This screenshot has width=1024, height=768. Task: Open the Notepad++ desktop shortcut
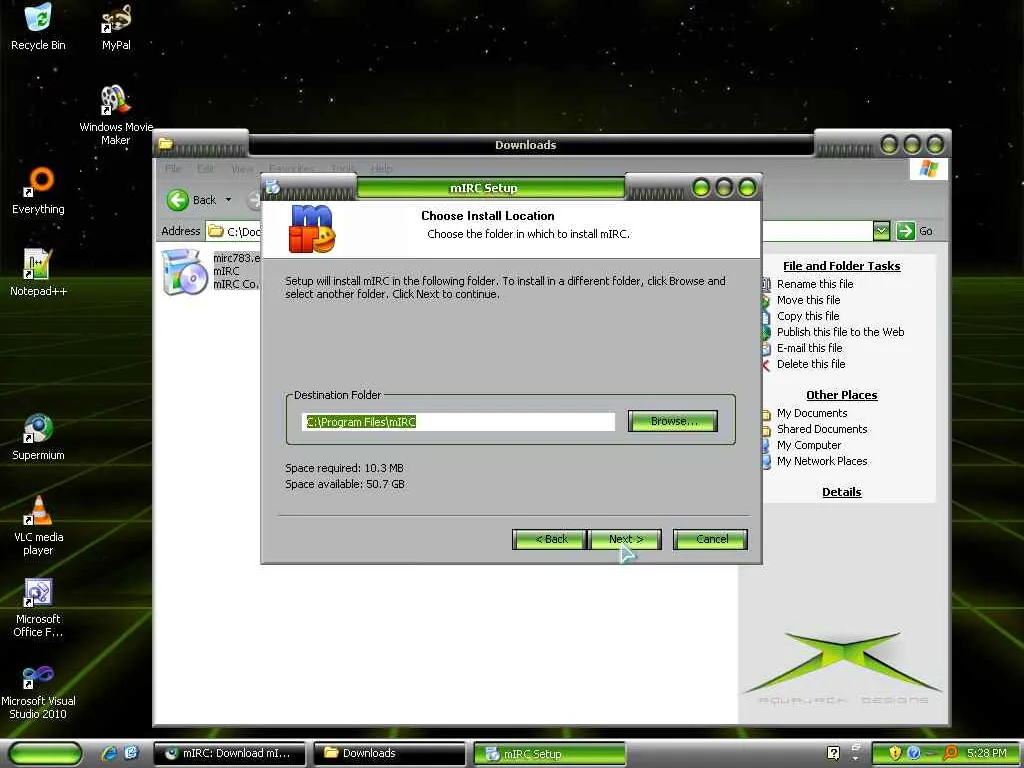39,272
